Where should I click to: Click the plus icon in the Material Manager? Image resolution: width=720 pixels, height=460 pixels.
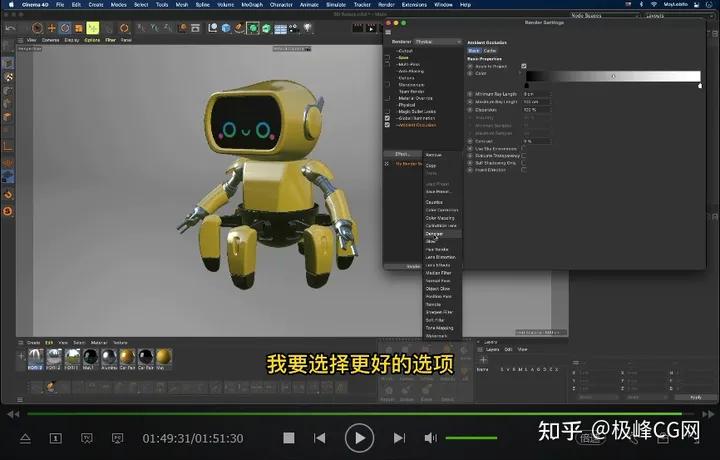21,356
